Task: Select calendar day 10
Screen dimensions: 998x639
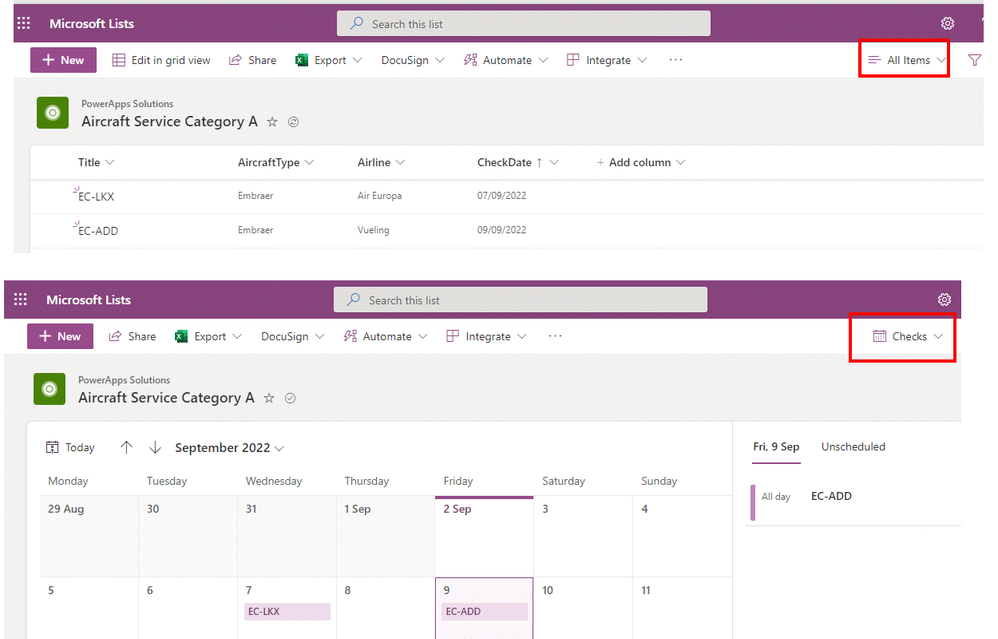Action: pos(583,608)
